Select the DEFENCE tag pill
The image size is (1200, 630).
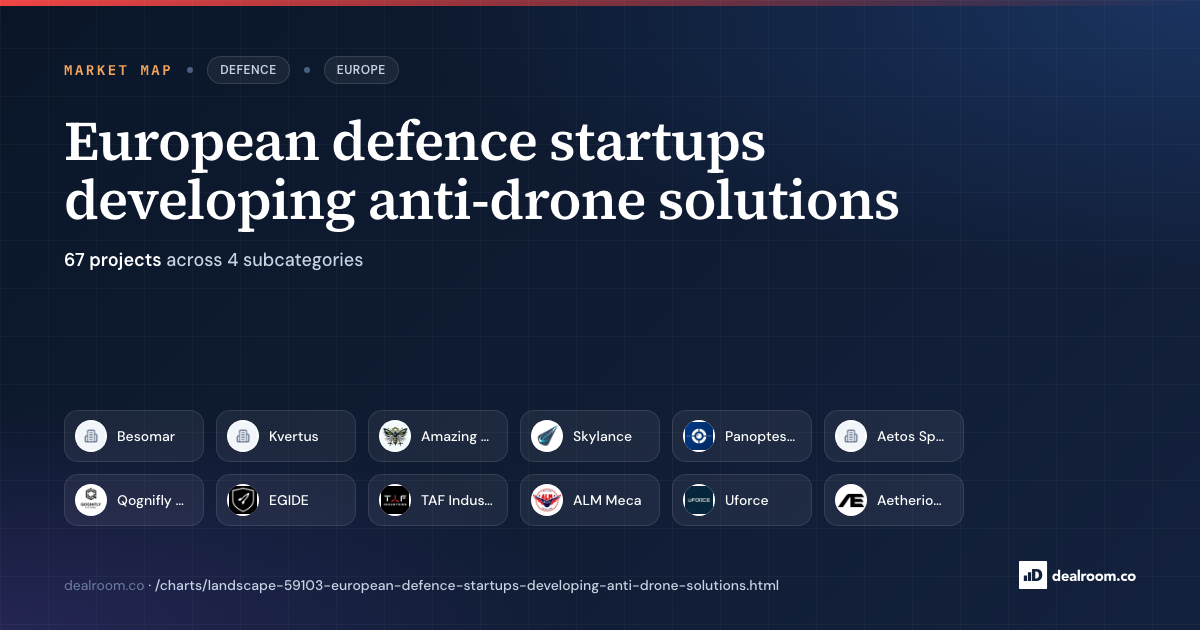click(248, 70)
